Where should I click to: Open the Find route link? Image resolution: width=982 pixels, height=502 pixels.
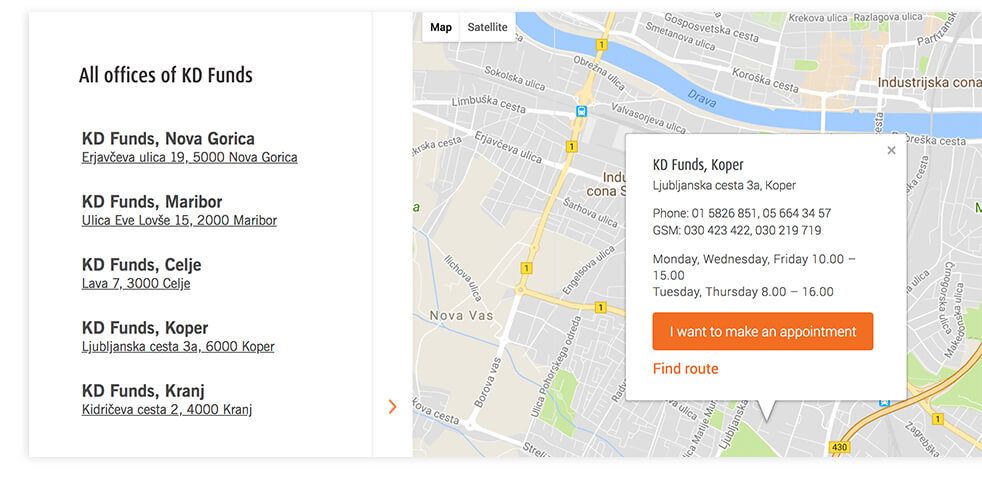(x=685, y=369)
